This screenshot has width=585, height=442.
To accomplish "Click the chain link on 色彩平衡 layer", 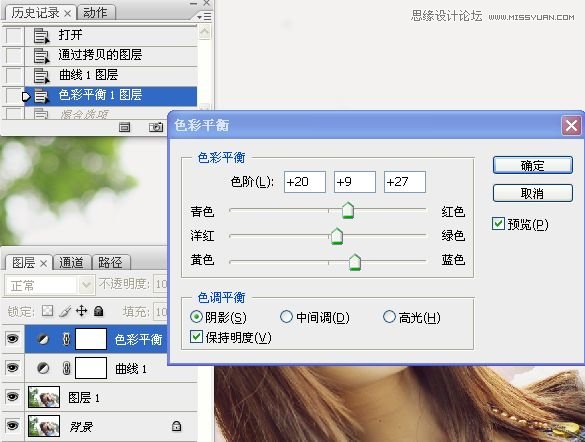I will tap(66, 339).
